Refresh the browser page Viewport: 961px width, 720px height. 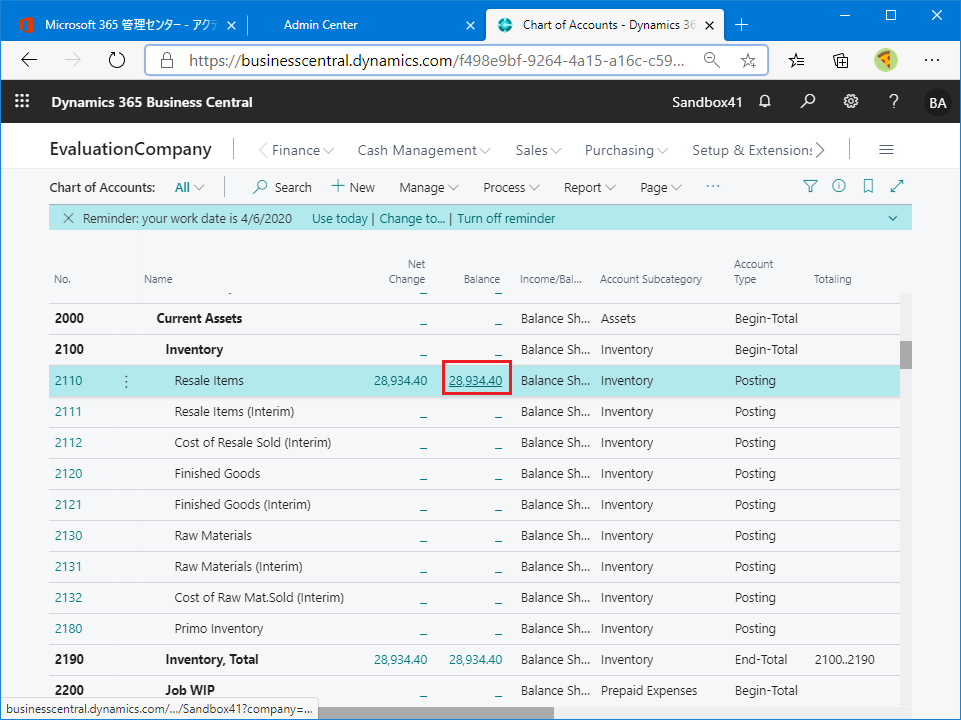(116, 60)
